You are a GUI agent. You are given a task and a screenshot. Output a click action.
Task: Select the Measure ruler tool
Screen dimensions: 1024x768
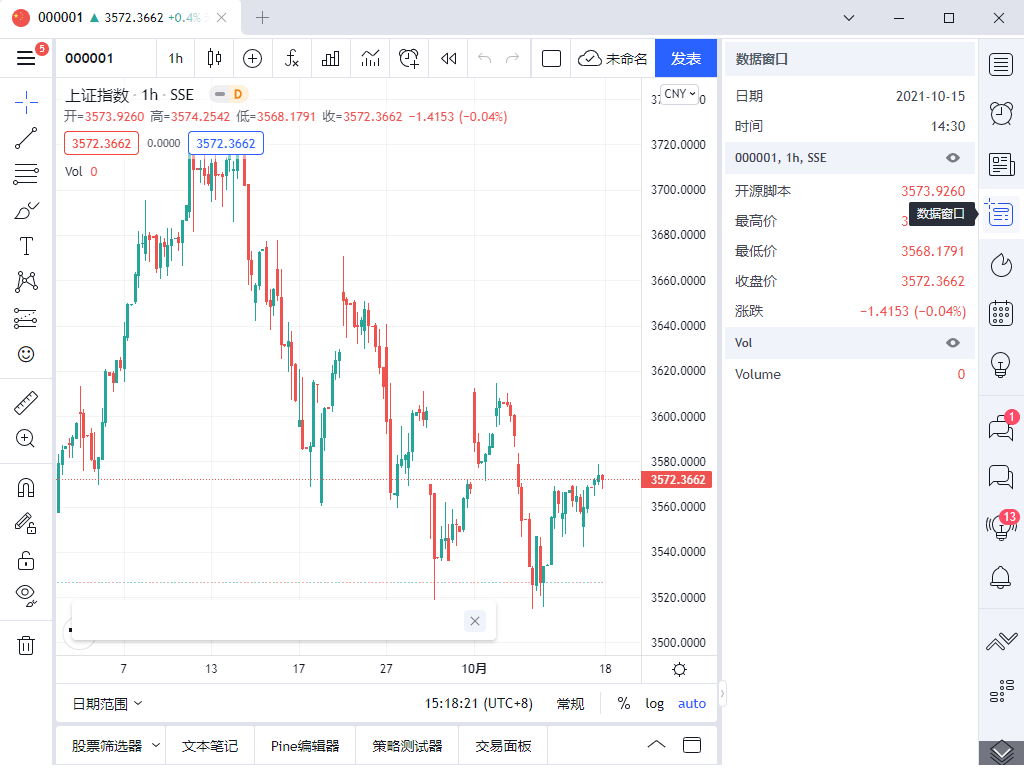point(26,401)
